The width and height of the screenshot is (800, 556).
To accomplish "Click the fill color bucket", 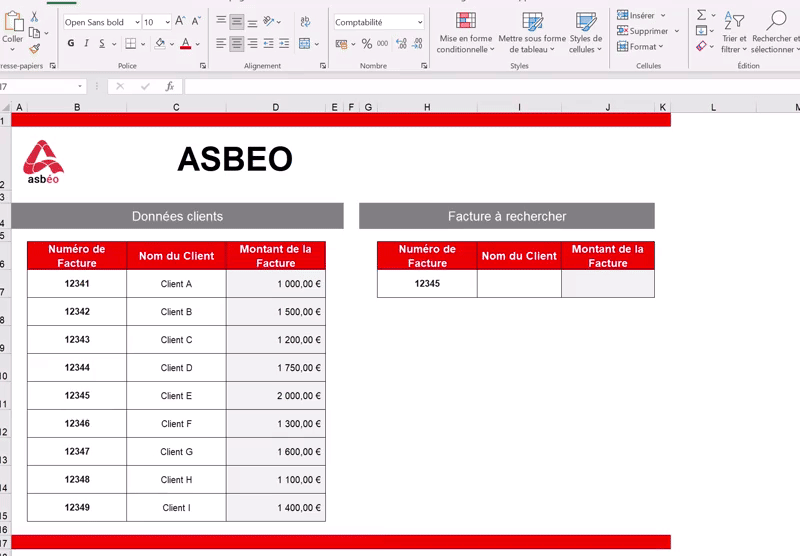I will (x=160, y=43).
